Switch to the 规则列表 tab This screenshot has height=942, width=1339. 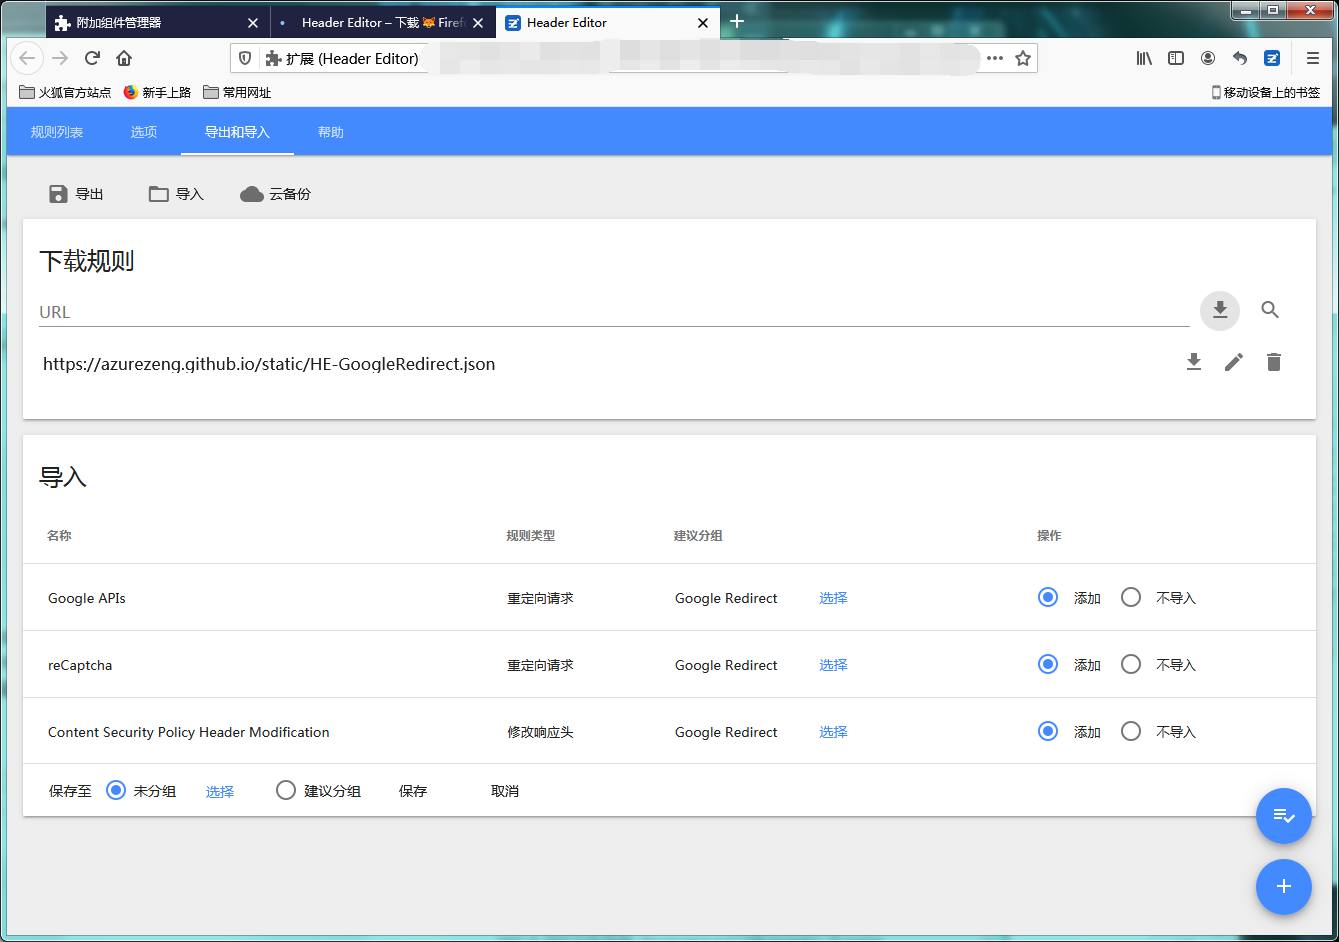57,132
